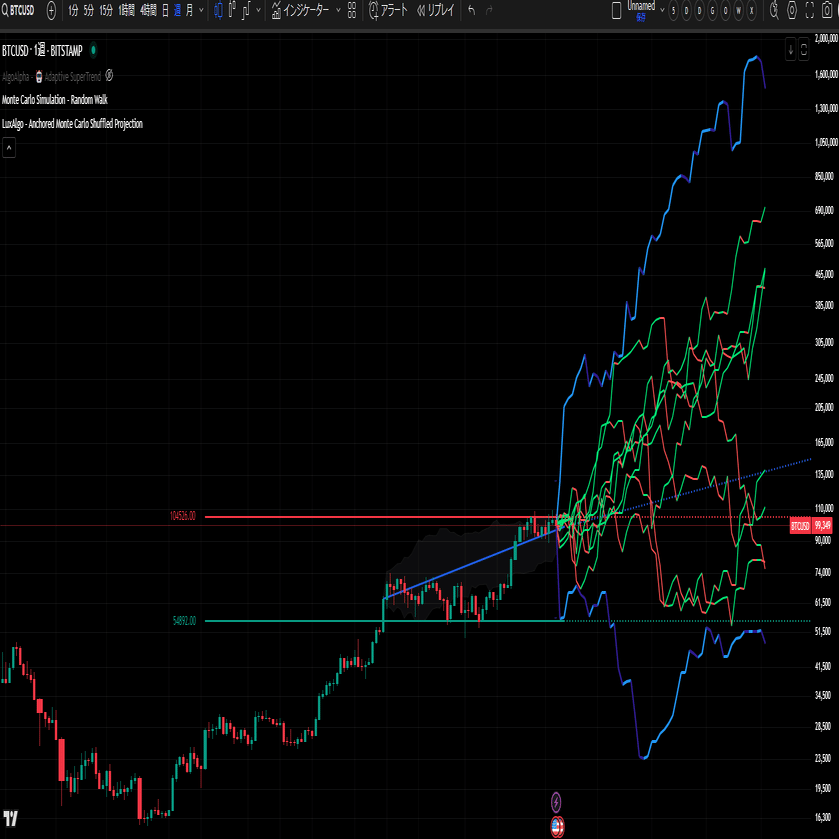Click the G user circle icon
Screen dimensions: 839x839
click(x=713, y=10)
